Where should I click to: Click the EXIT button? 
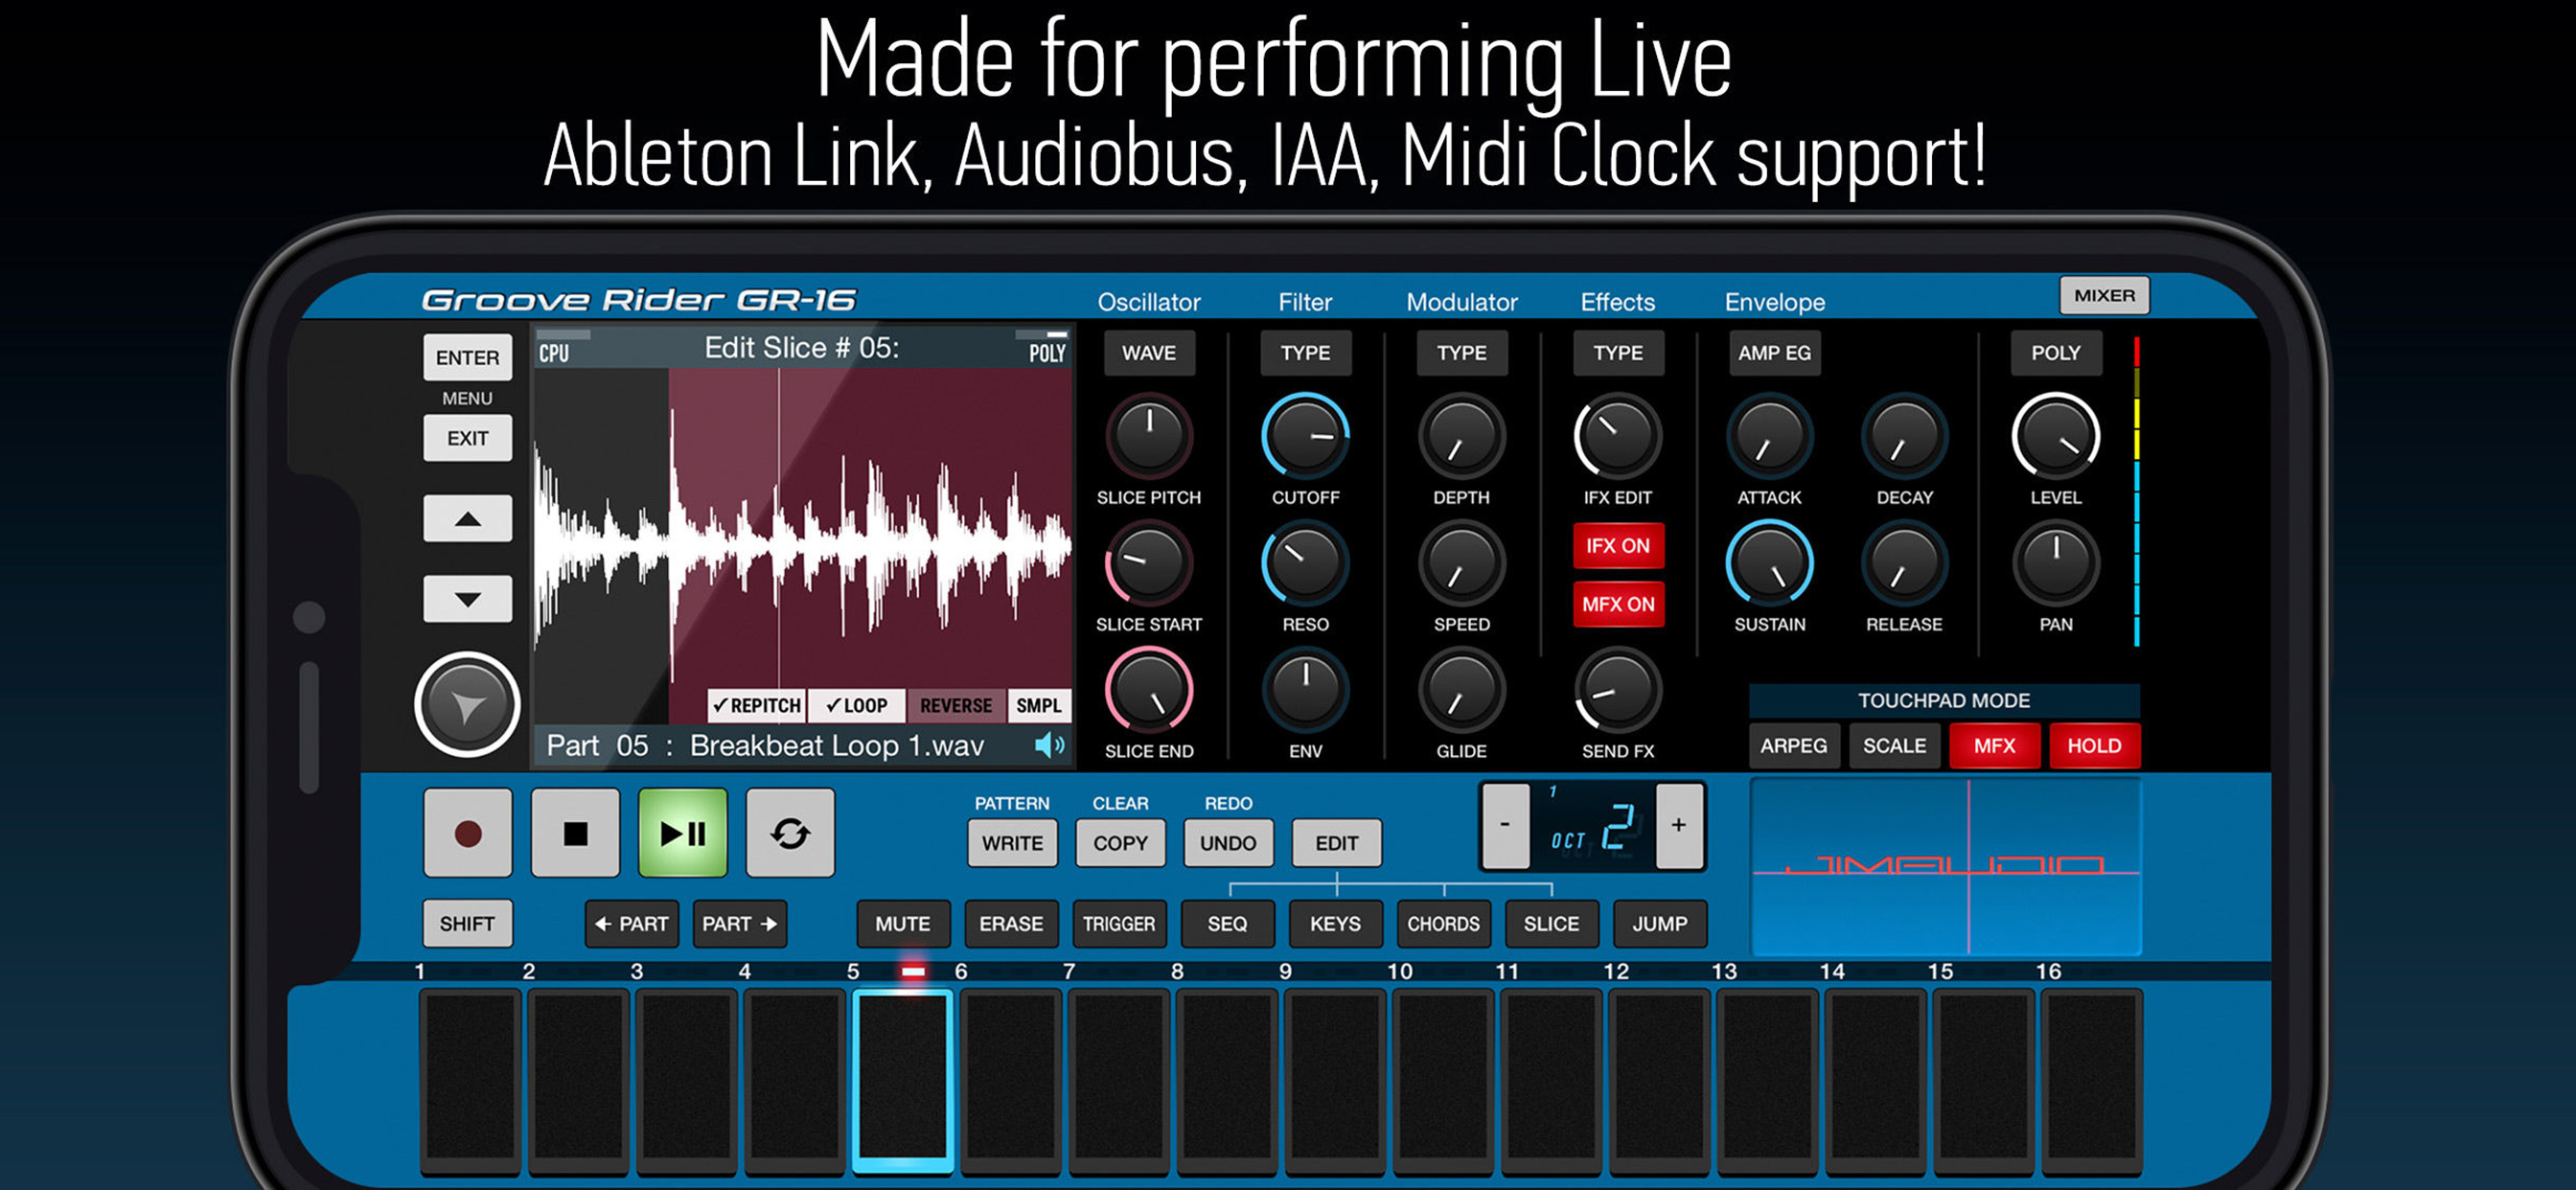point(467,438)
